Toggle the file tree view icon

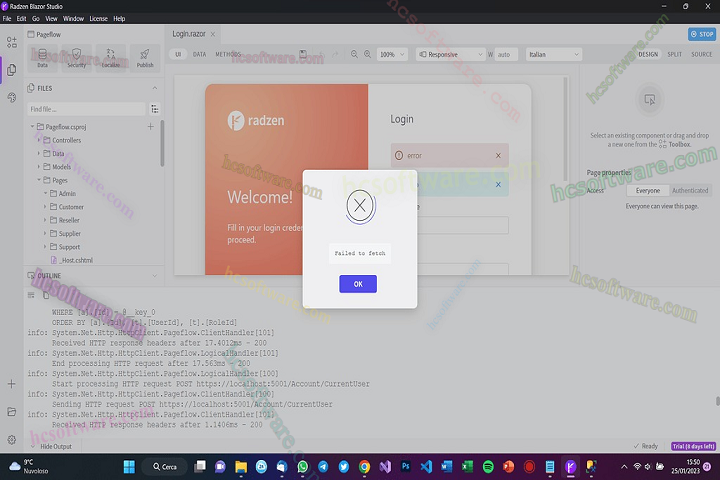(x=155, y=109)
